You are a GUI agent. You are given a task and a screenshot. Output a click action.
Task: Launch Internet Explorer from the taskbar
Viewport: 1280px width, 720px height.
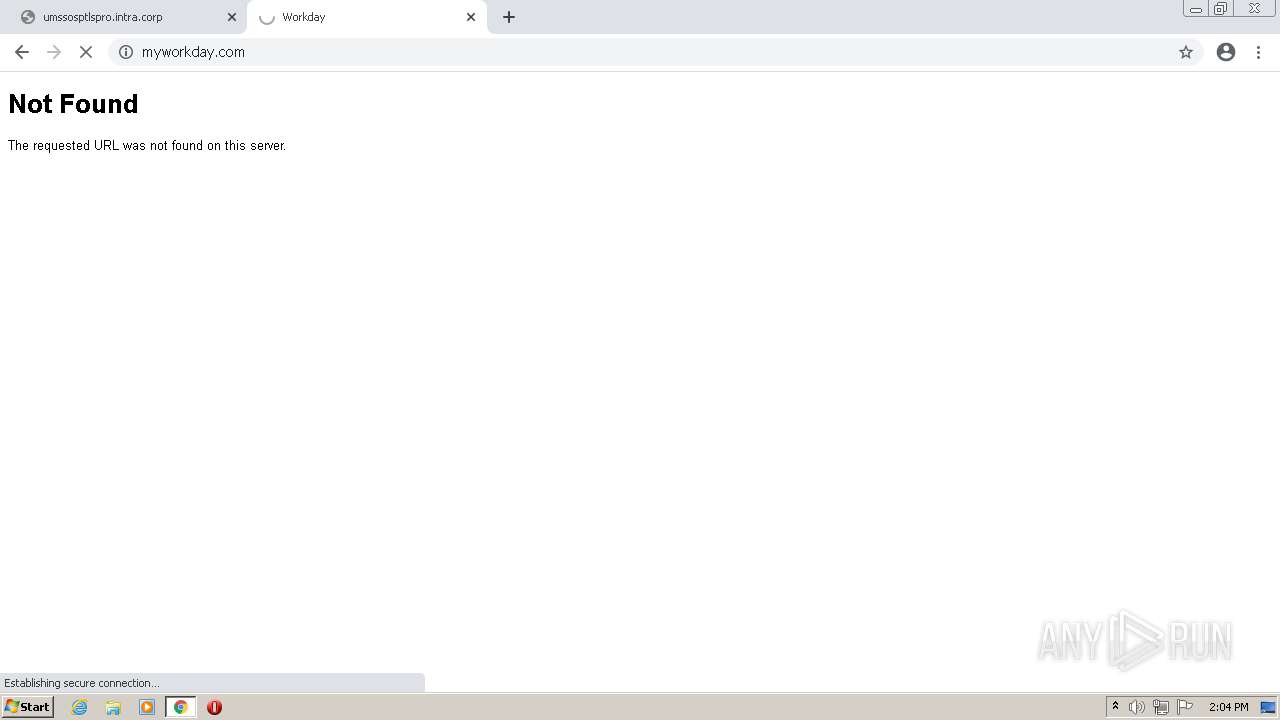click(80, 707)
